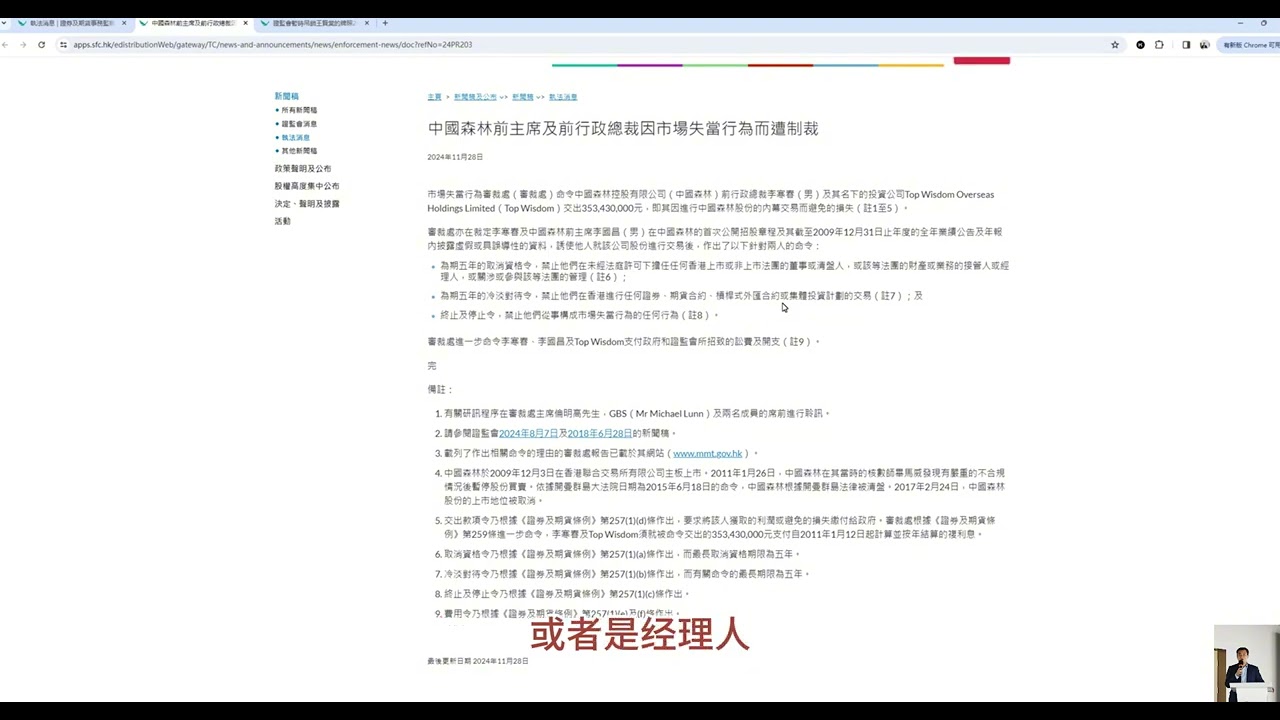Click the Chrome update available button

coord(1250,45)
